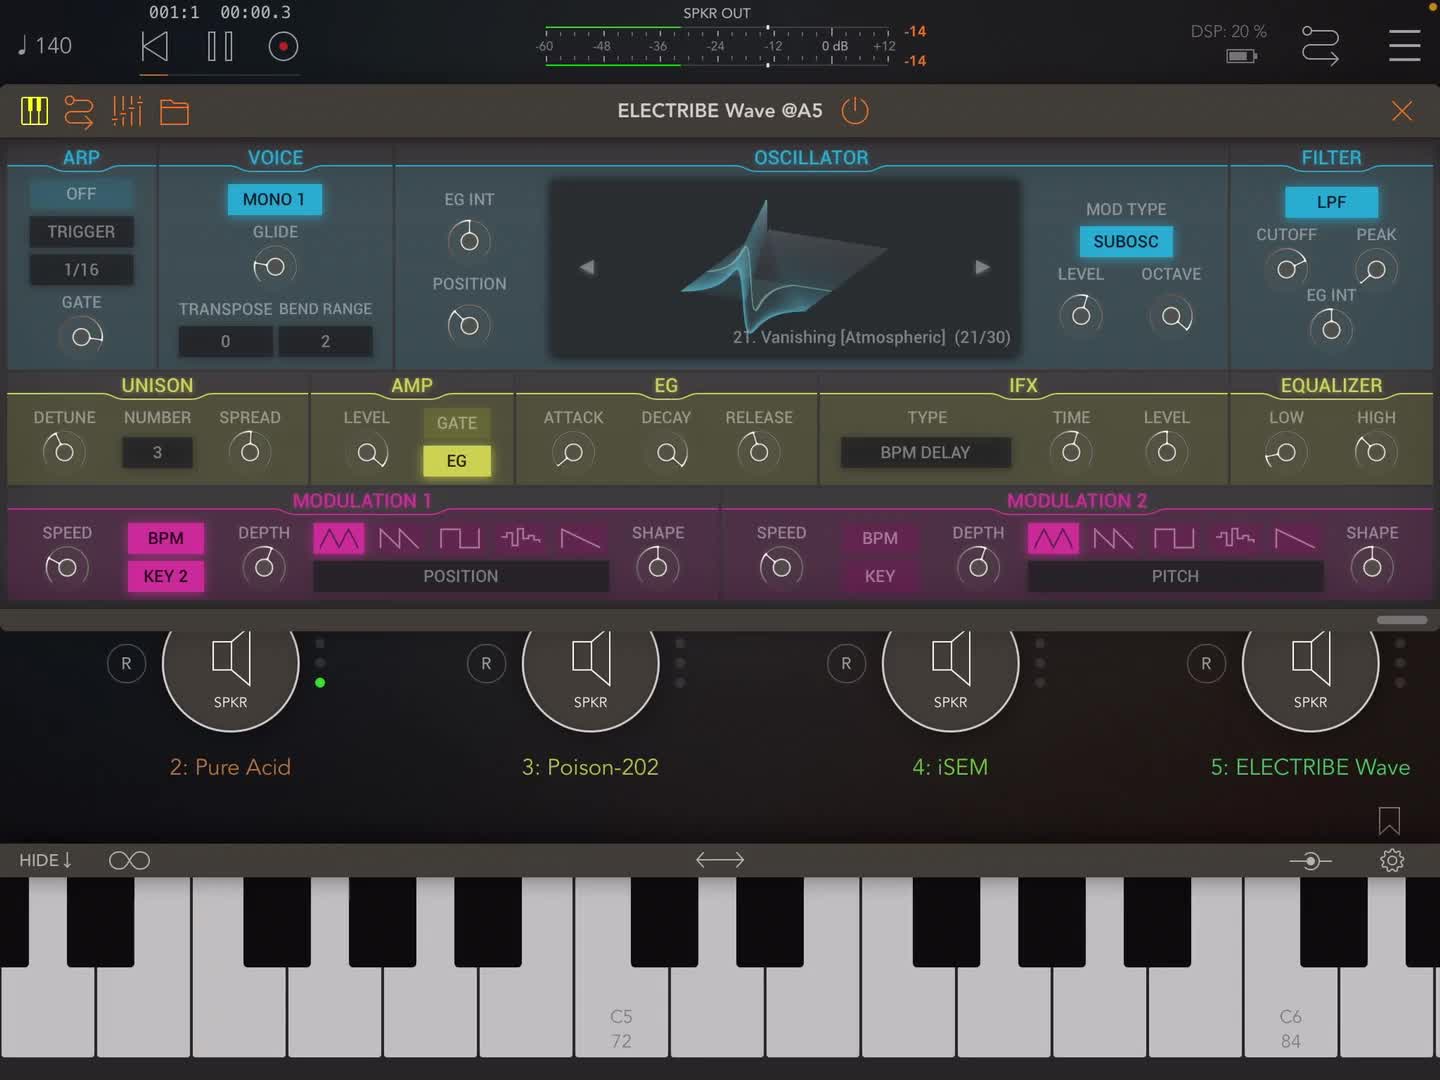Viewport: 1440px width, 1080px height.
Task: Open the main hamburger menu
Action: (x=1404, y=45)
